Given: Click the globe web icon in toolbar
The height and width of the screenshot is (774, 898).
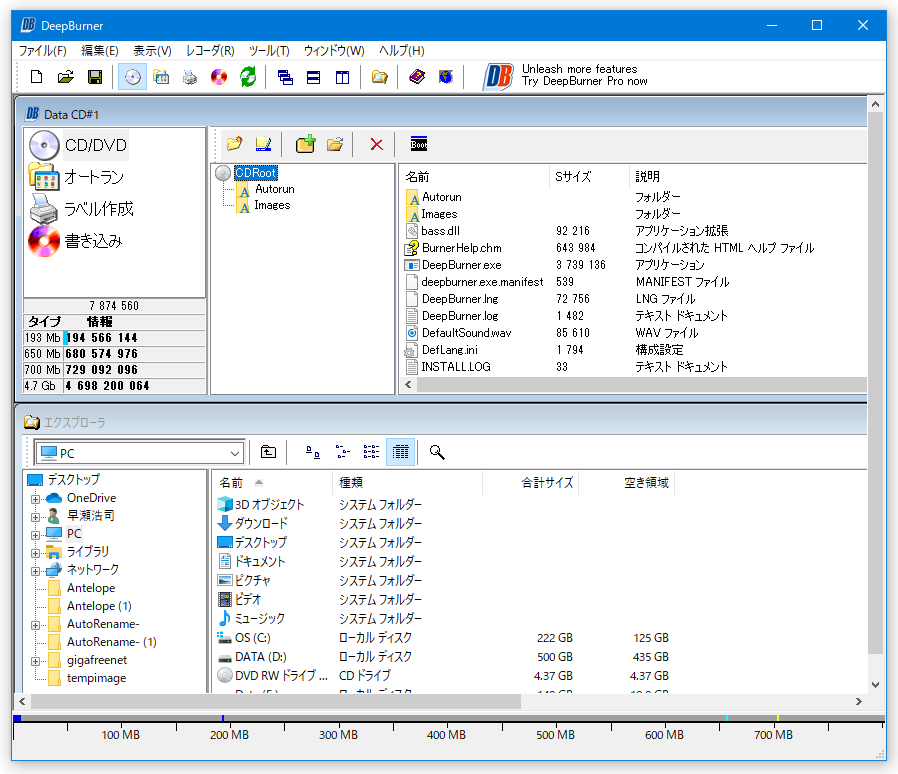Looking at the screenshot, I should click(446, 77).
